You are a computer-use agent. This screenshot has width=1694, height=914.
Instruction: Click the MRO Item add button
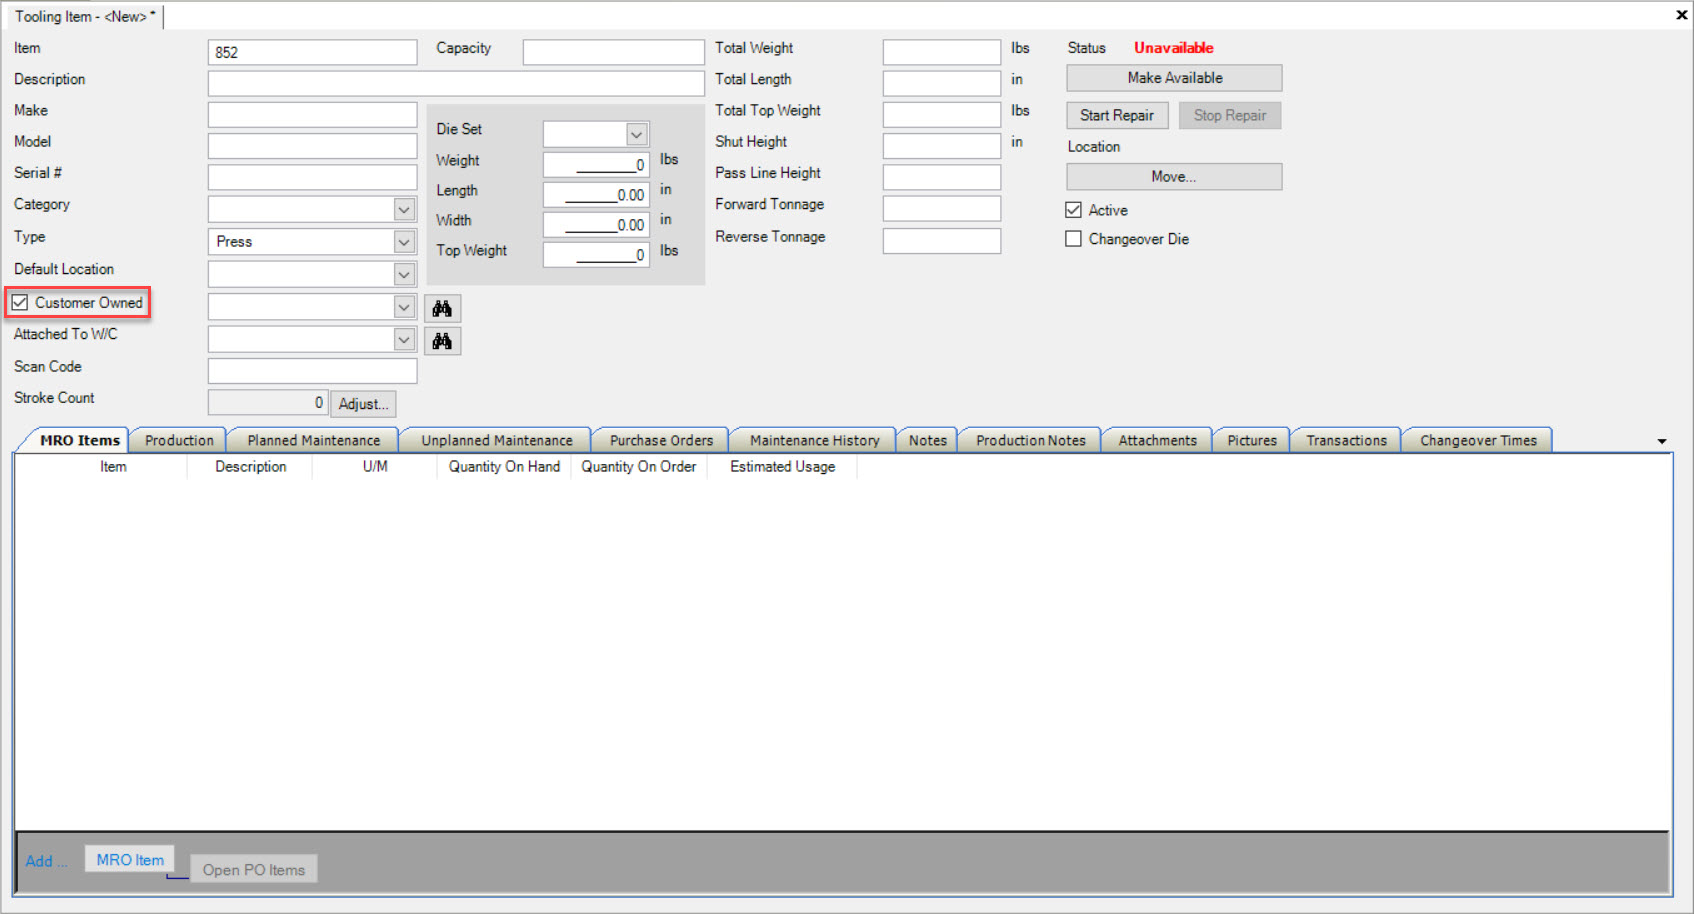click(x=130, y=859)
